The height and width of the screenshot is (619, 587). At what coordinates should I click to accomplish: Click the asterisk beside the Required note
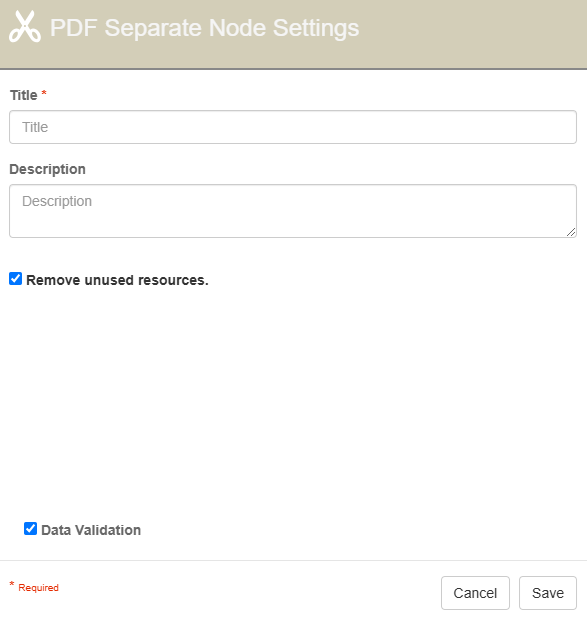tap(12, 584)
